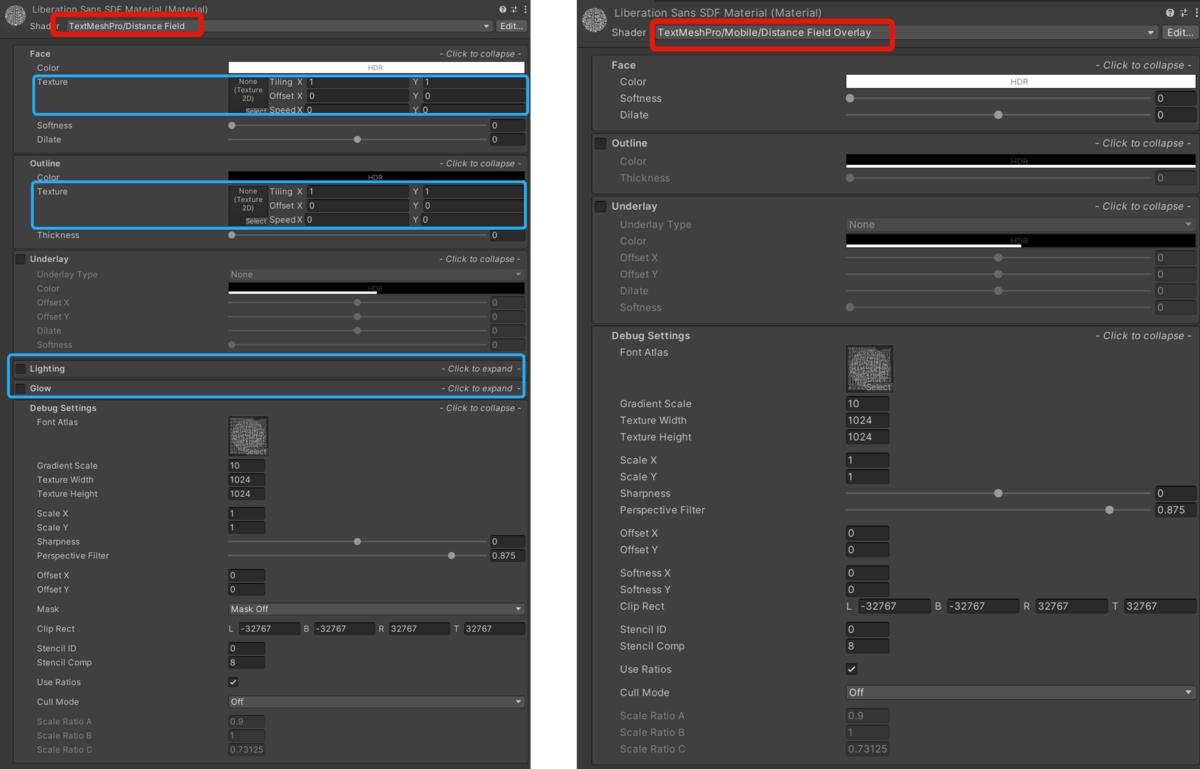Click Face Softness slider in right inspector

pyautogui.click(x=999, y=98)
